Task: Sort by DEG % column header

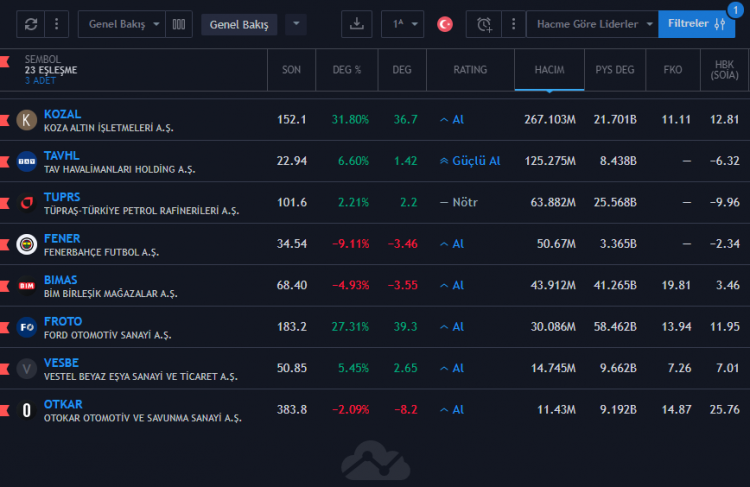Action: pyautogui.click(x=347, y=70)
